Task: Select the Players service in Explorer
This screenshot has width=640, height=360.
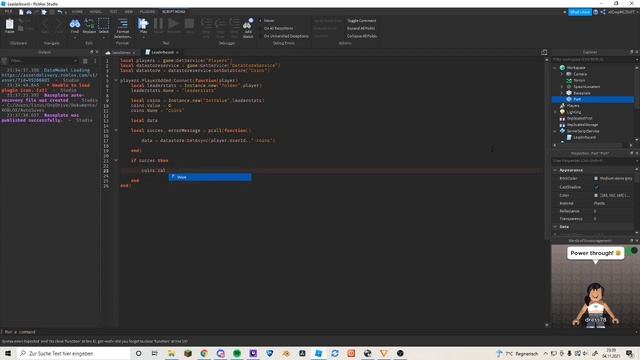Action: [x=573, y=106]
